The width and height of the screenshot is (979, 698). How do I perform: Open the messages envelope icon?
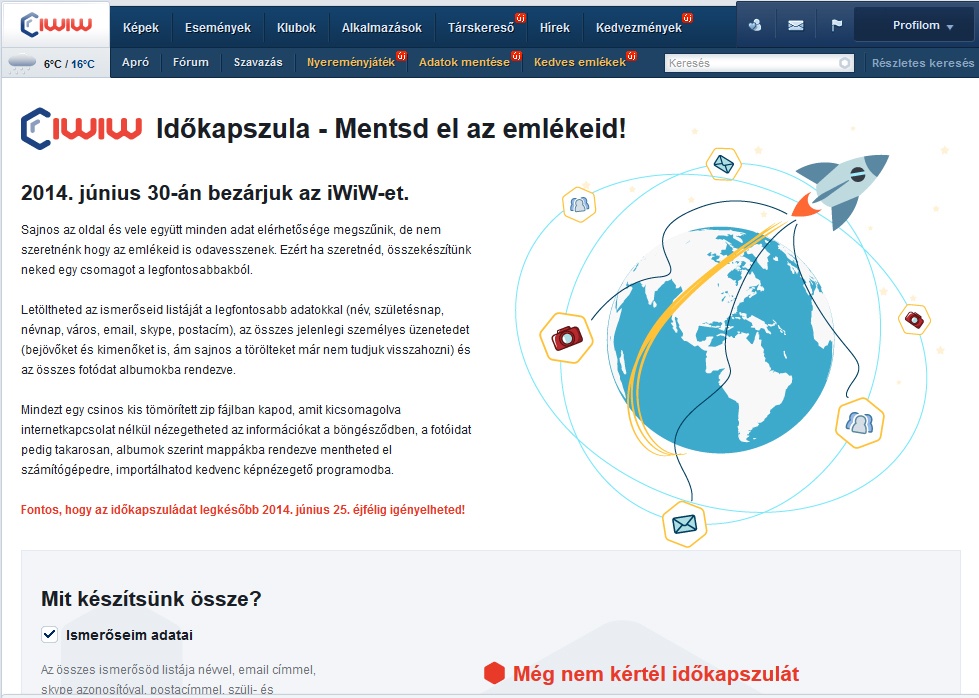795,26
